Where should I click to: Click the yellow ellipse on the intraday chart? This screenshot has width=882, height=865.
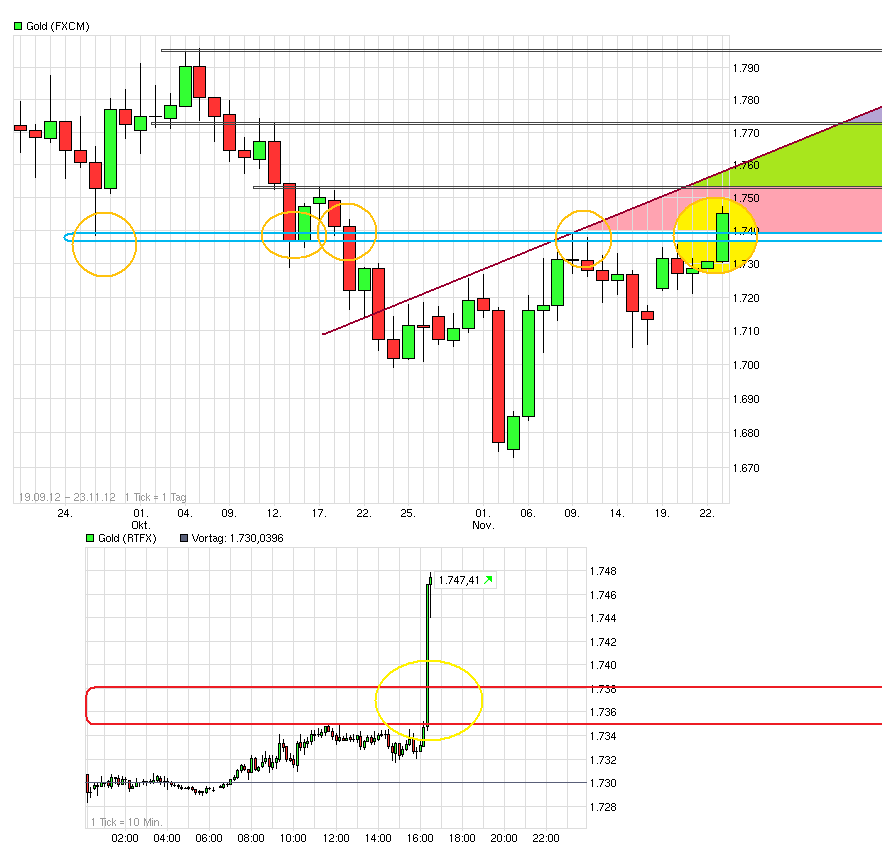pos(428,701)
